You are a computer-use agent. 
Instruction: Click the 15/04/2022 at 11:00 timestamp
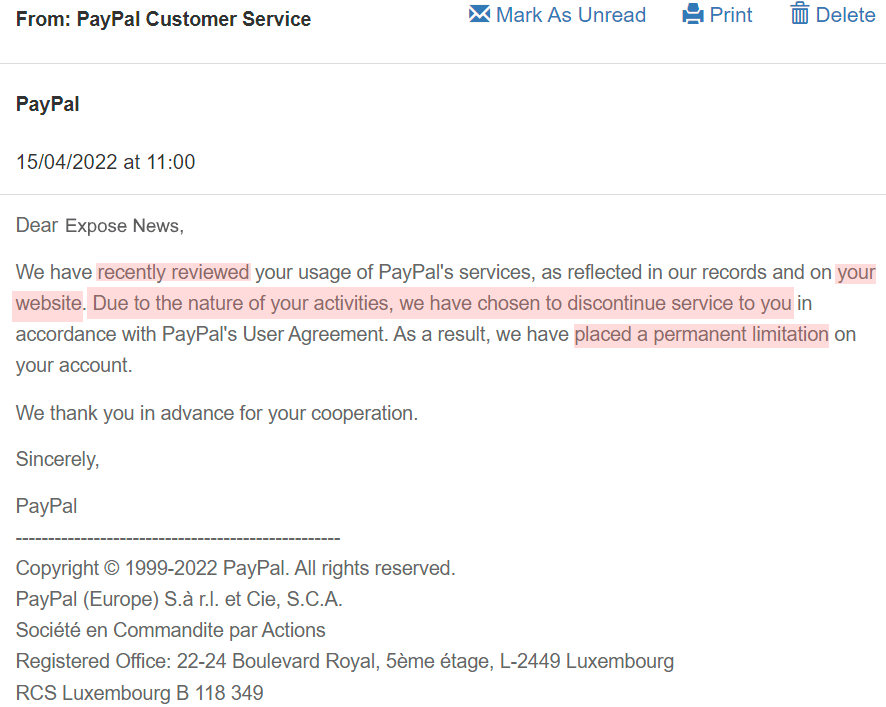tap(106, 162)
